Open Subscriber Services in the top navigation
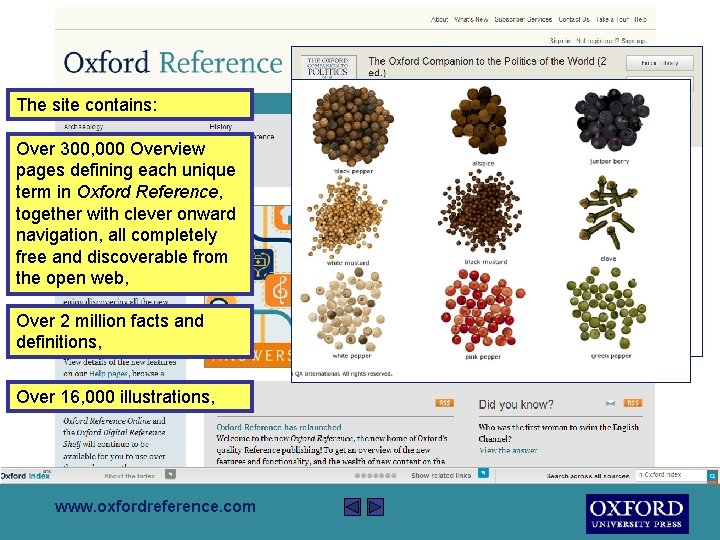Viewport: 720px width, 540px height. 523,19
